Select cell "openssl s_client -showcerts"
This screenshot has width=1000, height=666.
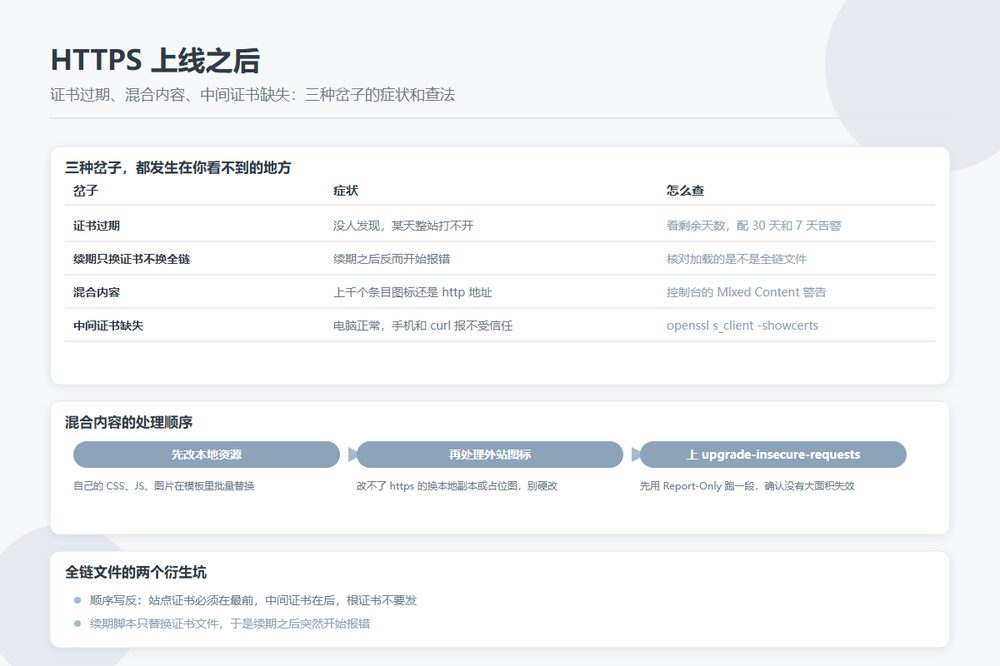(x=742, y=325)
